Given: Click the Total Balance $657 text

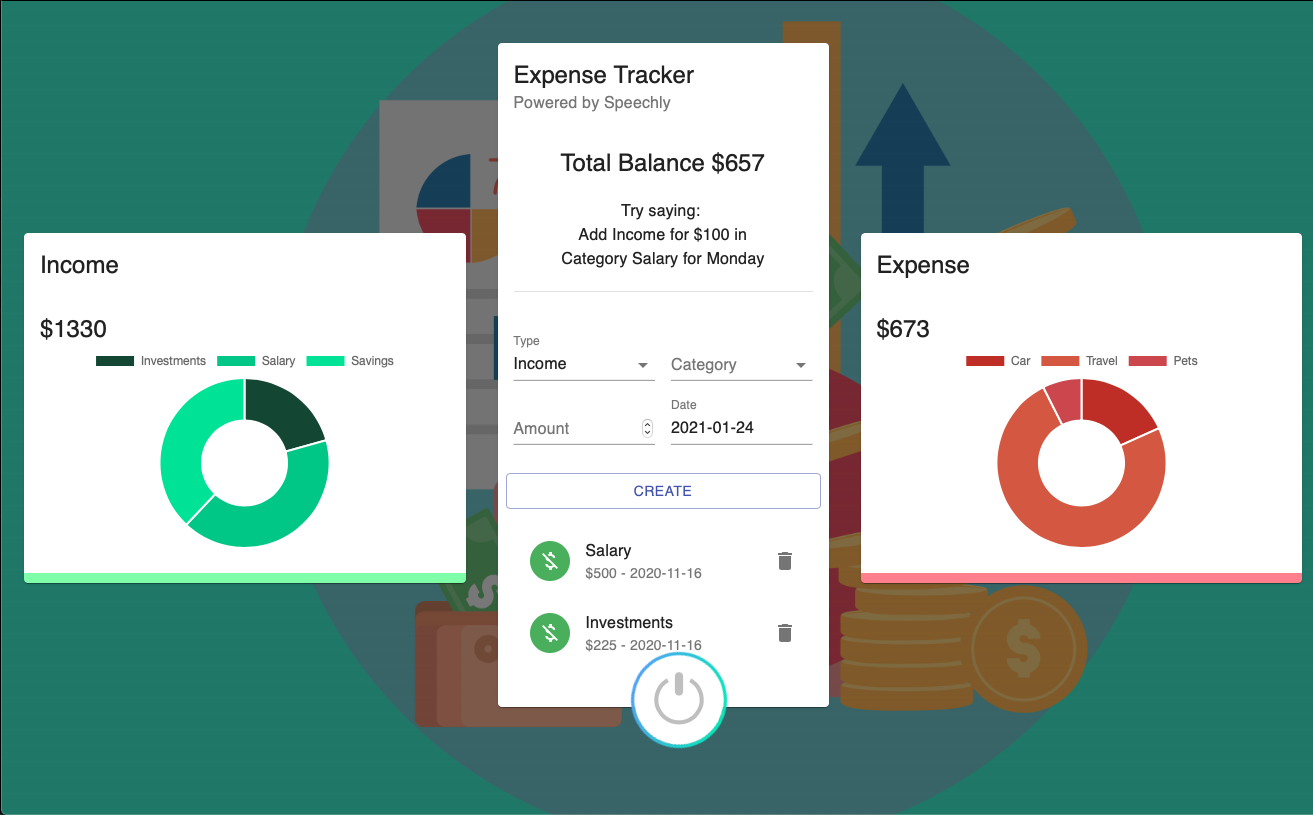Looking at the screenshot, I should pos(663,163).
